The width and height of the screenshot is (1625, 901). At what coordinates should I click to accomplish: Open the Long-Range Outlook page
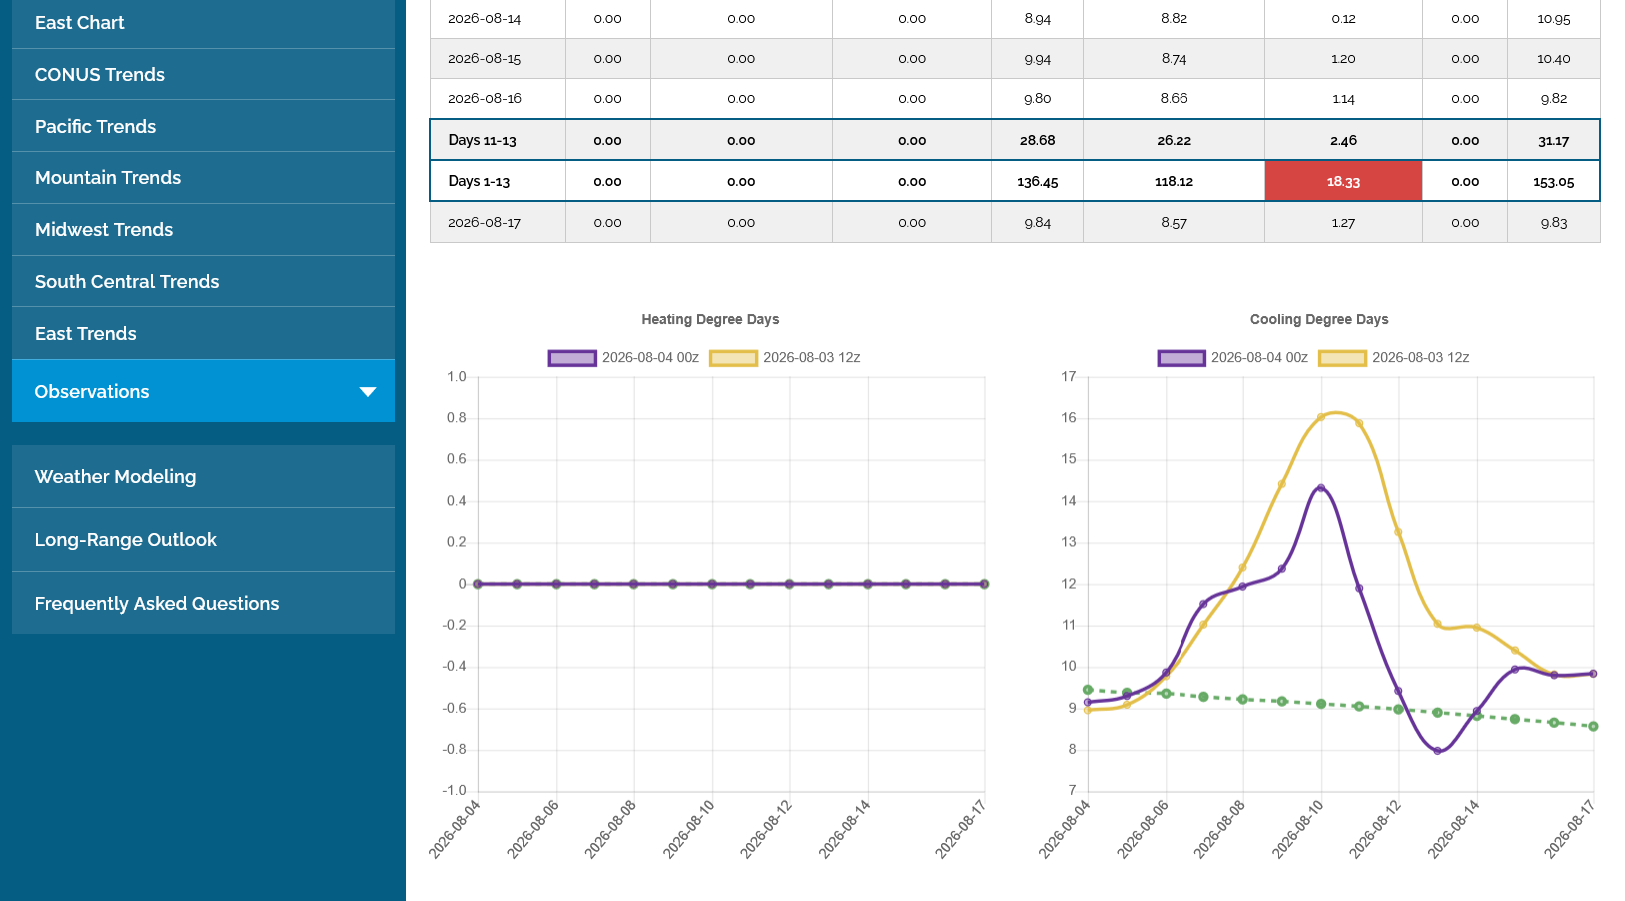[203, 540]
